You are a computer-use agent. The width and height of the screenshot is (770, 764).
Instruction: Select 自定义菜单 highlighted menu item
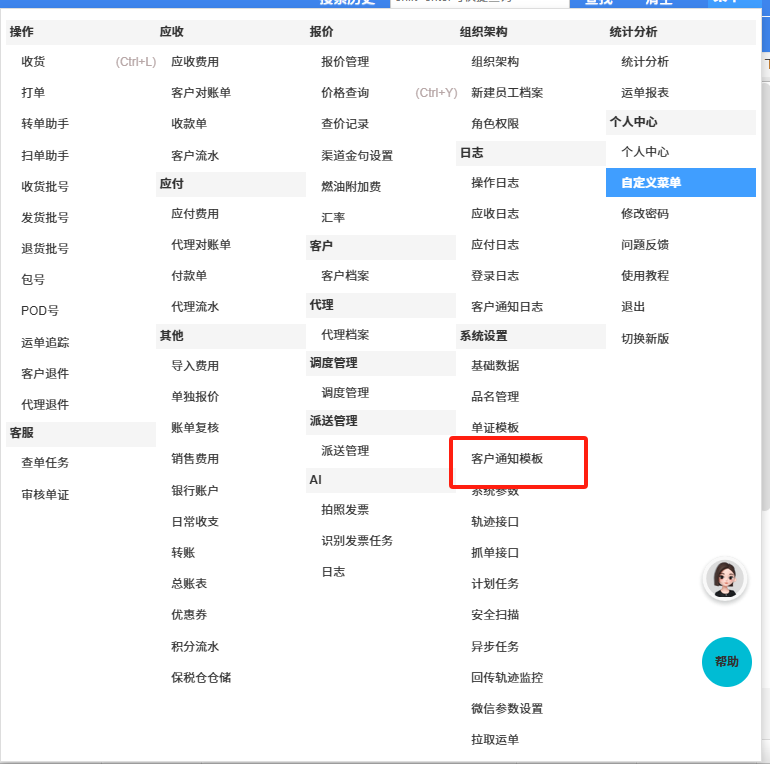[x=651, y=183]
